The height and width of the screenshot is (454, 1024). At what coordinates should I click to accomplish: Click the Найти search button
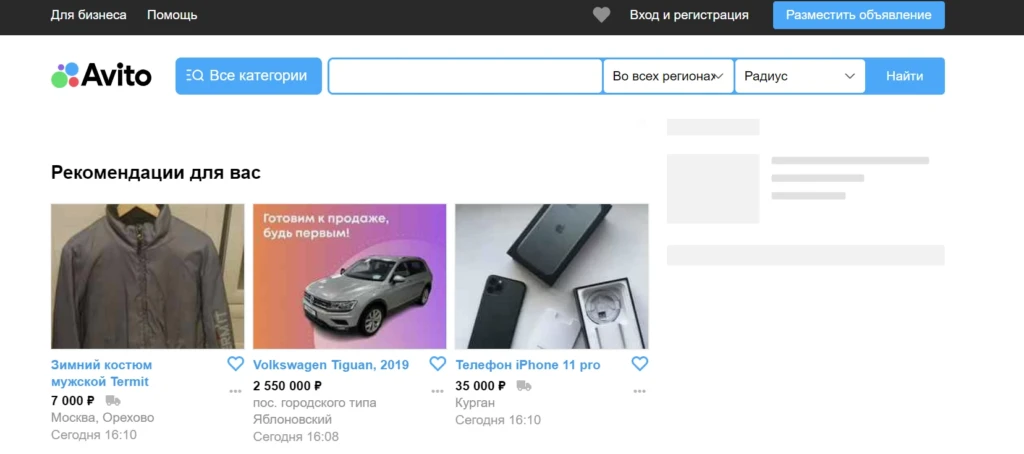coord(904,76)
